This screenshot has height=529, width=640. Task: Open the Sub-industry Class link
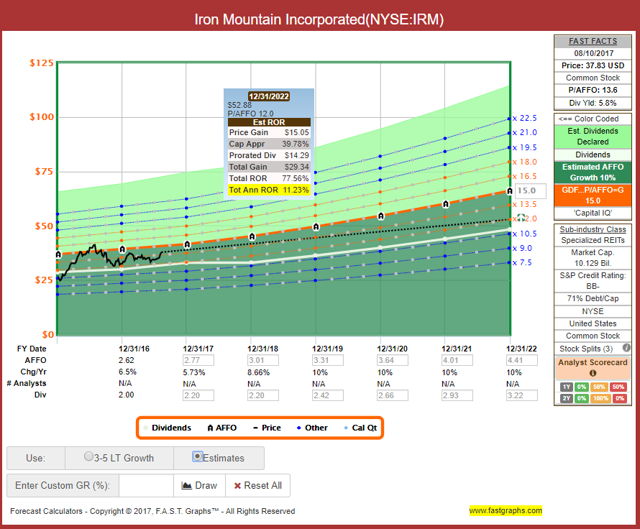(593, 229)
